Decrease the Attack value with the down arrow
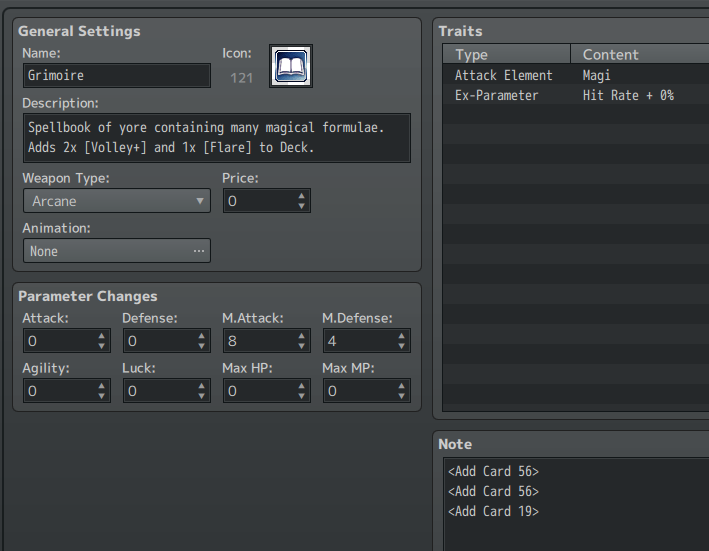Image resolution: width=709 pixels, height=551 pixels. tap(101, 346)
